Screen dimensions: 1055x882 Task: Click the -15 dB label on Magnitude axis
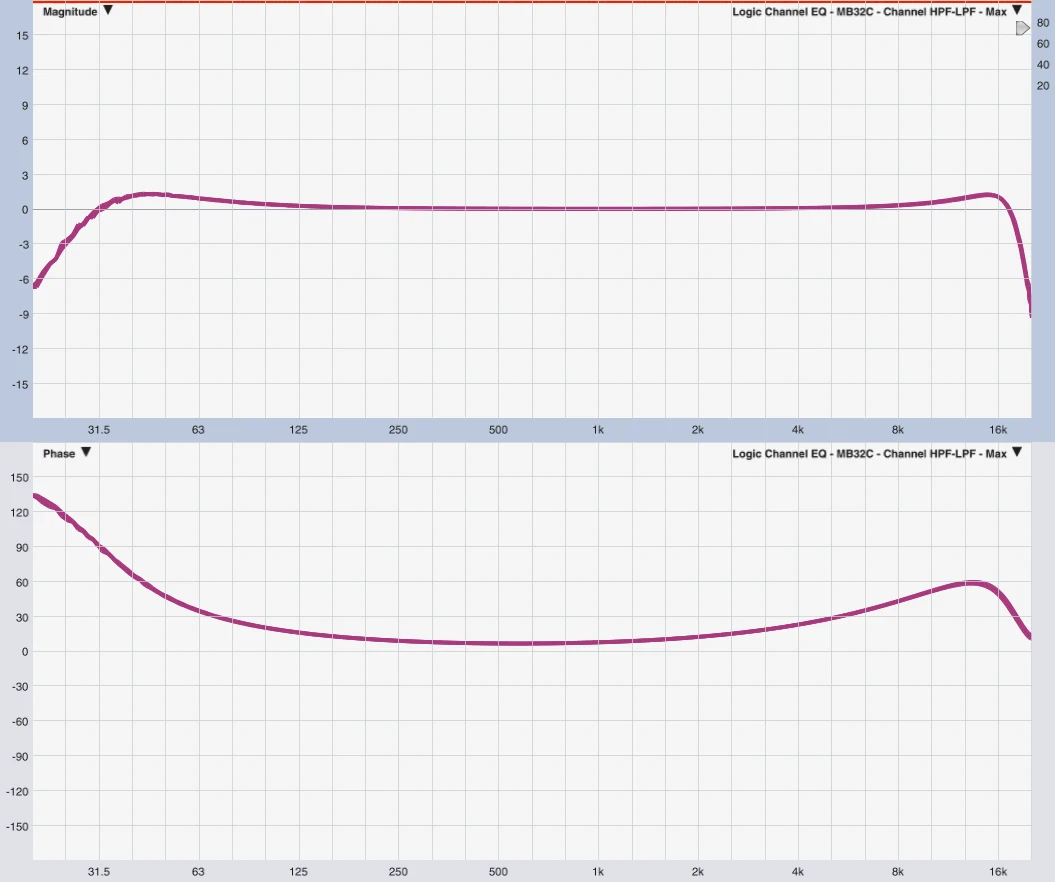point(19,384)
